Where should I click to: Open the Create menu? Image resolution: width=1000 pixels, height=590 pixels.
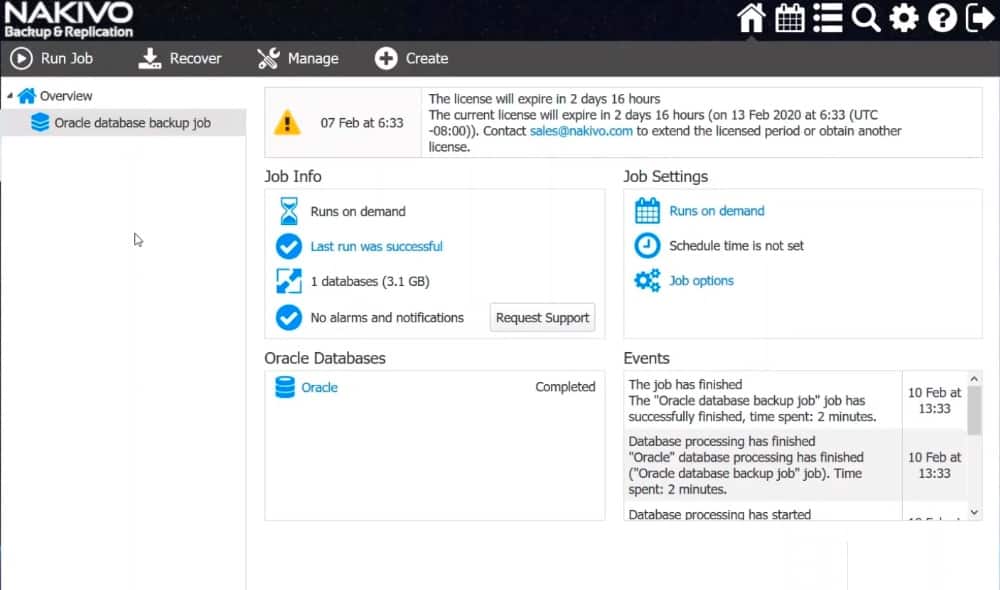pyautogui.click(x=412, y=58)
